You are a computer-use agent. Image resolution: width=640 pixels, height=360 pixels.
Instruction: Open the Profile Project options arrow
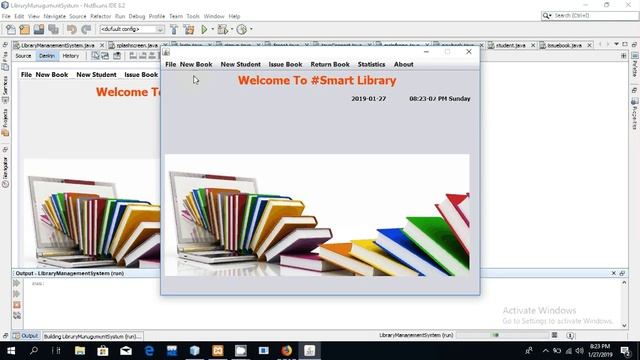click(251, 29)
